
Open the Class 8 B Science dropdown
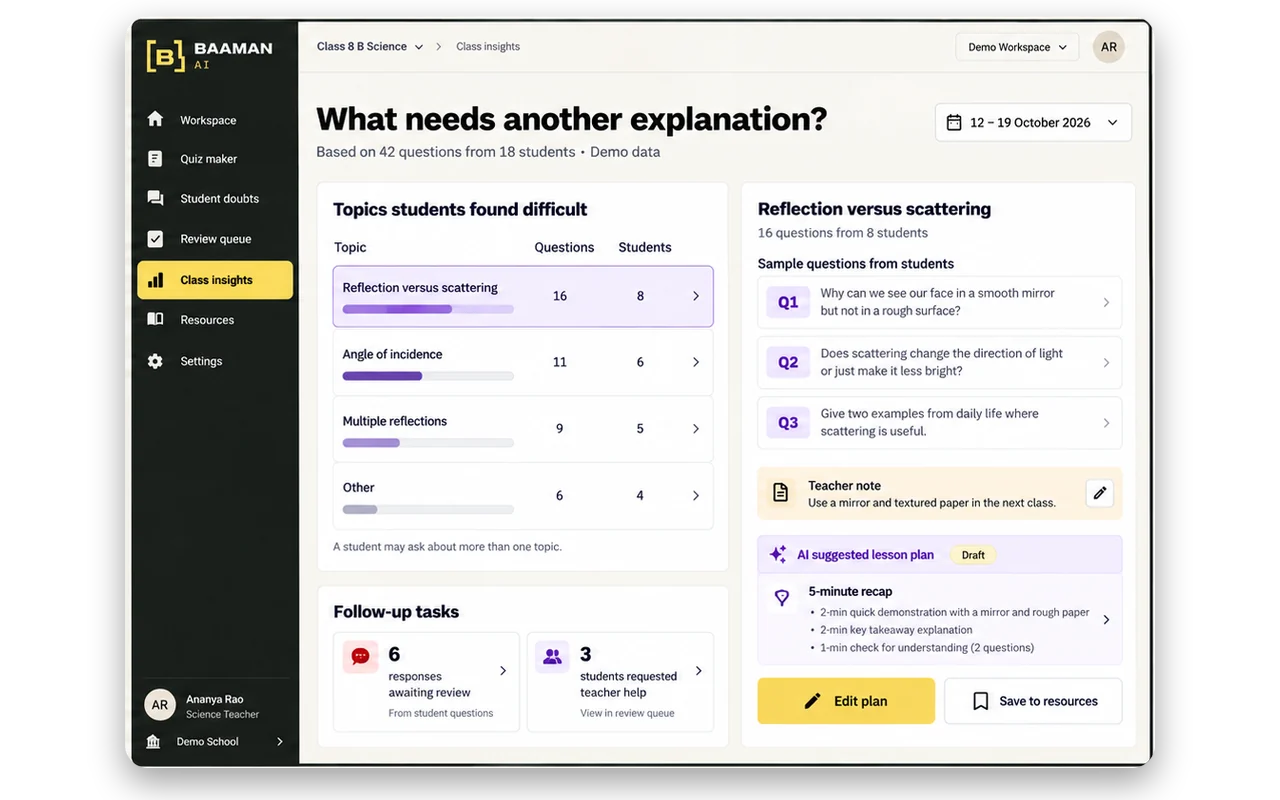(x=370, y=46)
